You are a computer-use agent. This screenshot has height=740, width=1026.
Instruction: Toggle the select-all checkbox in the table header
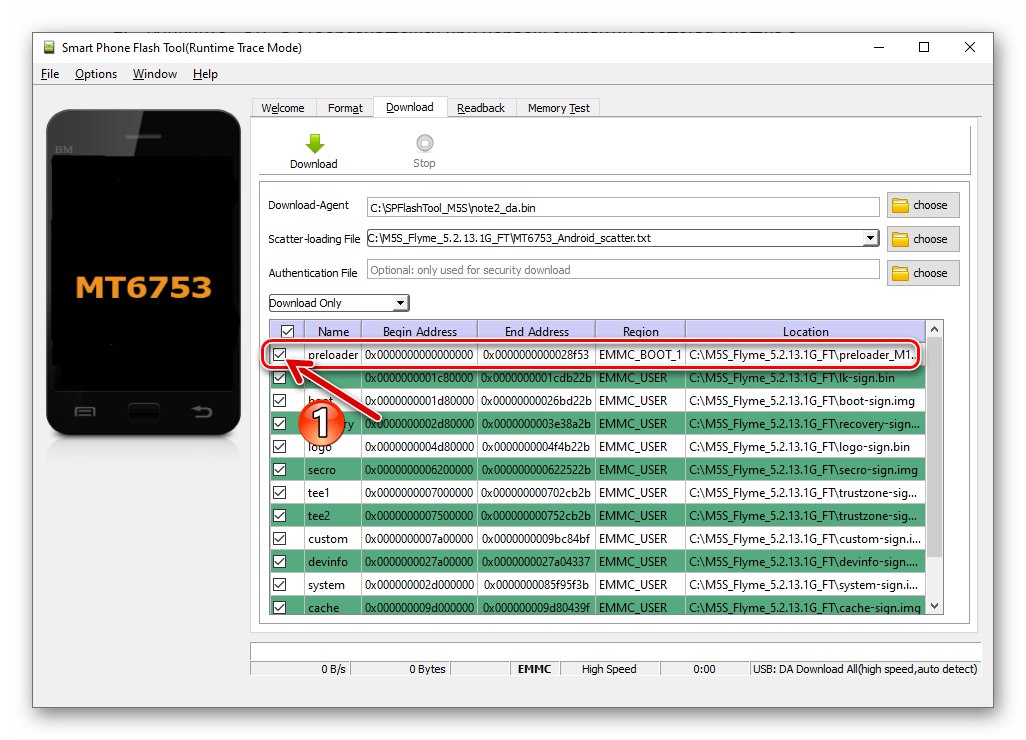coord(285,330)
